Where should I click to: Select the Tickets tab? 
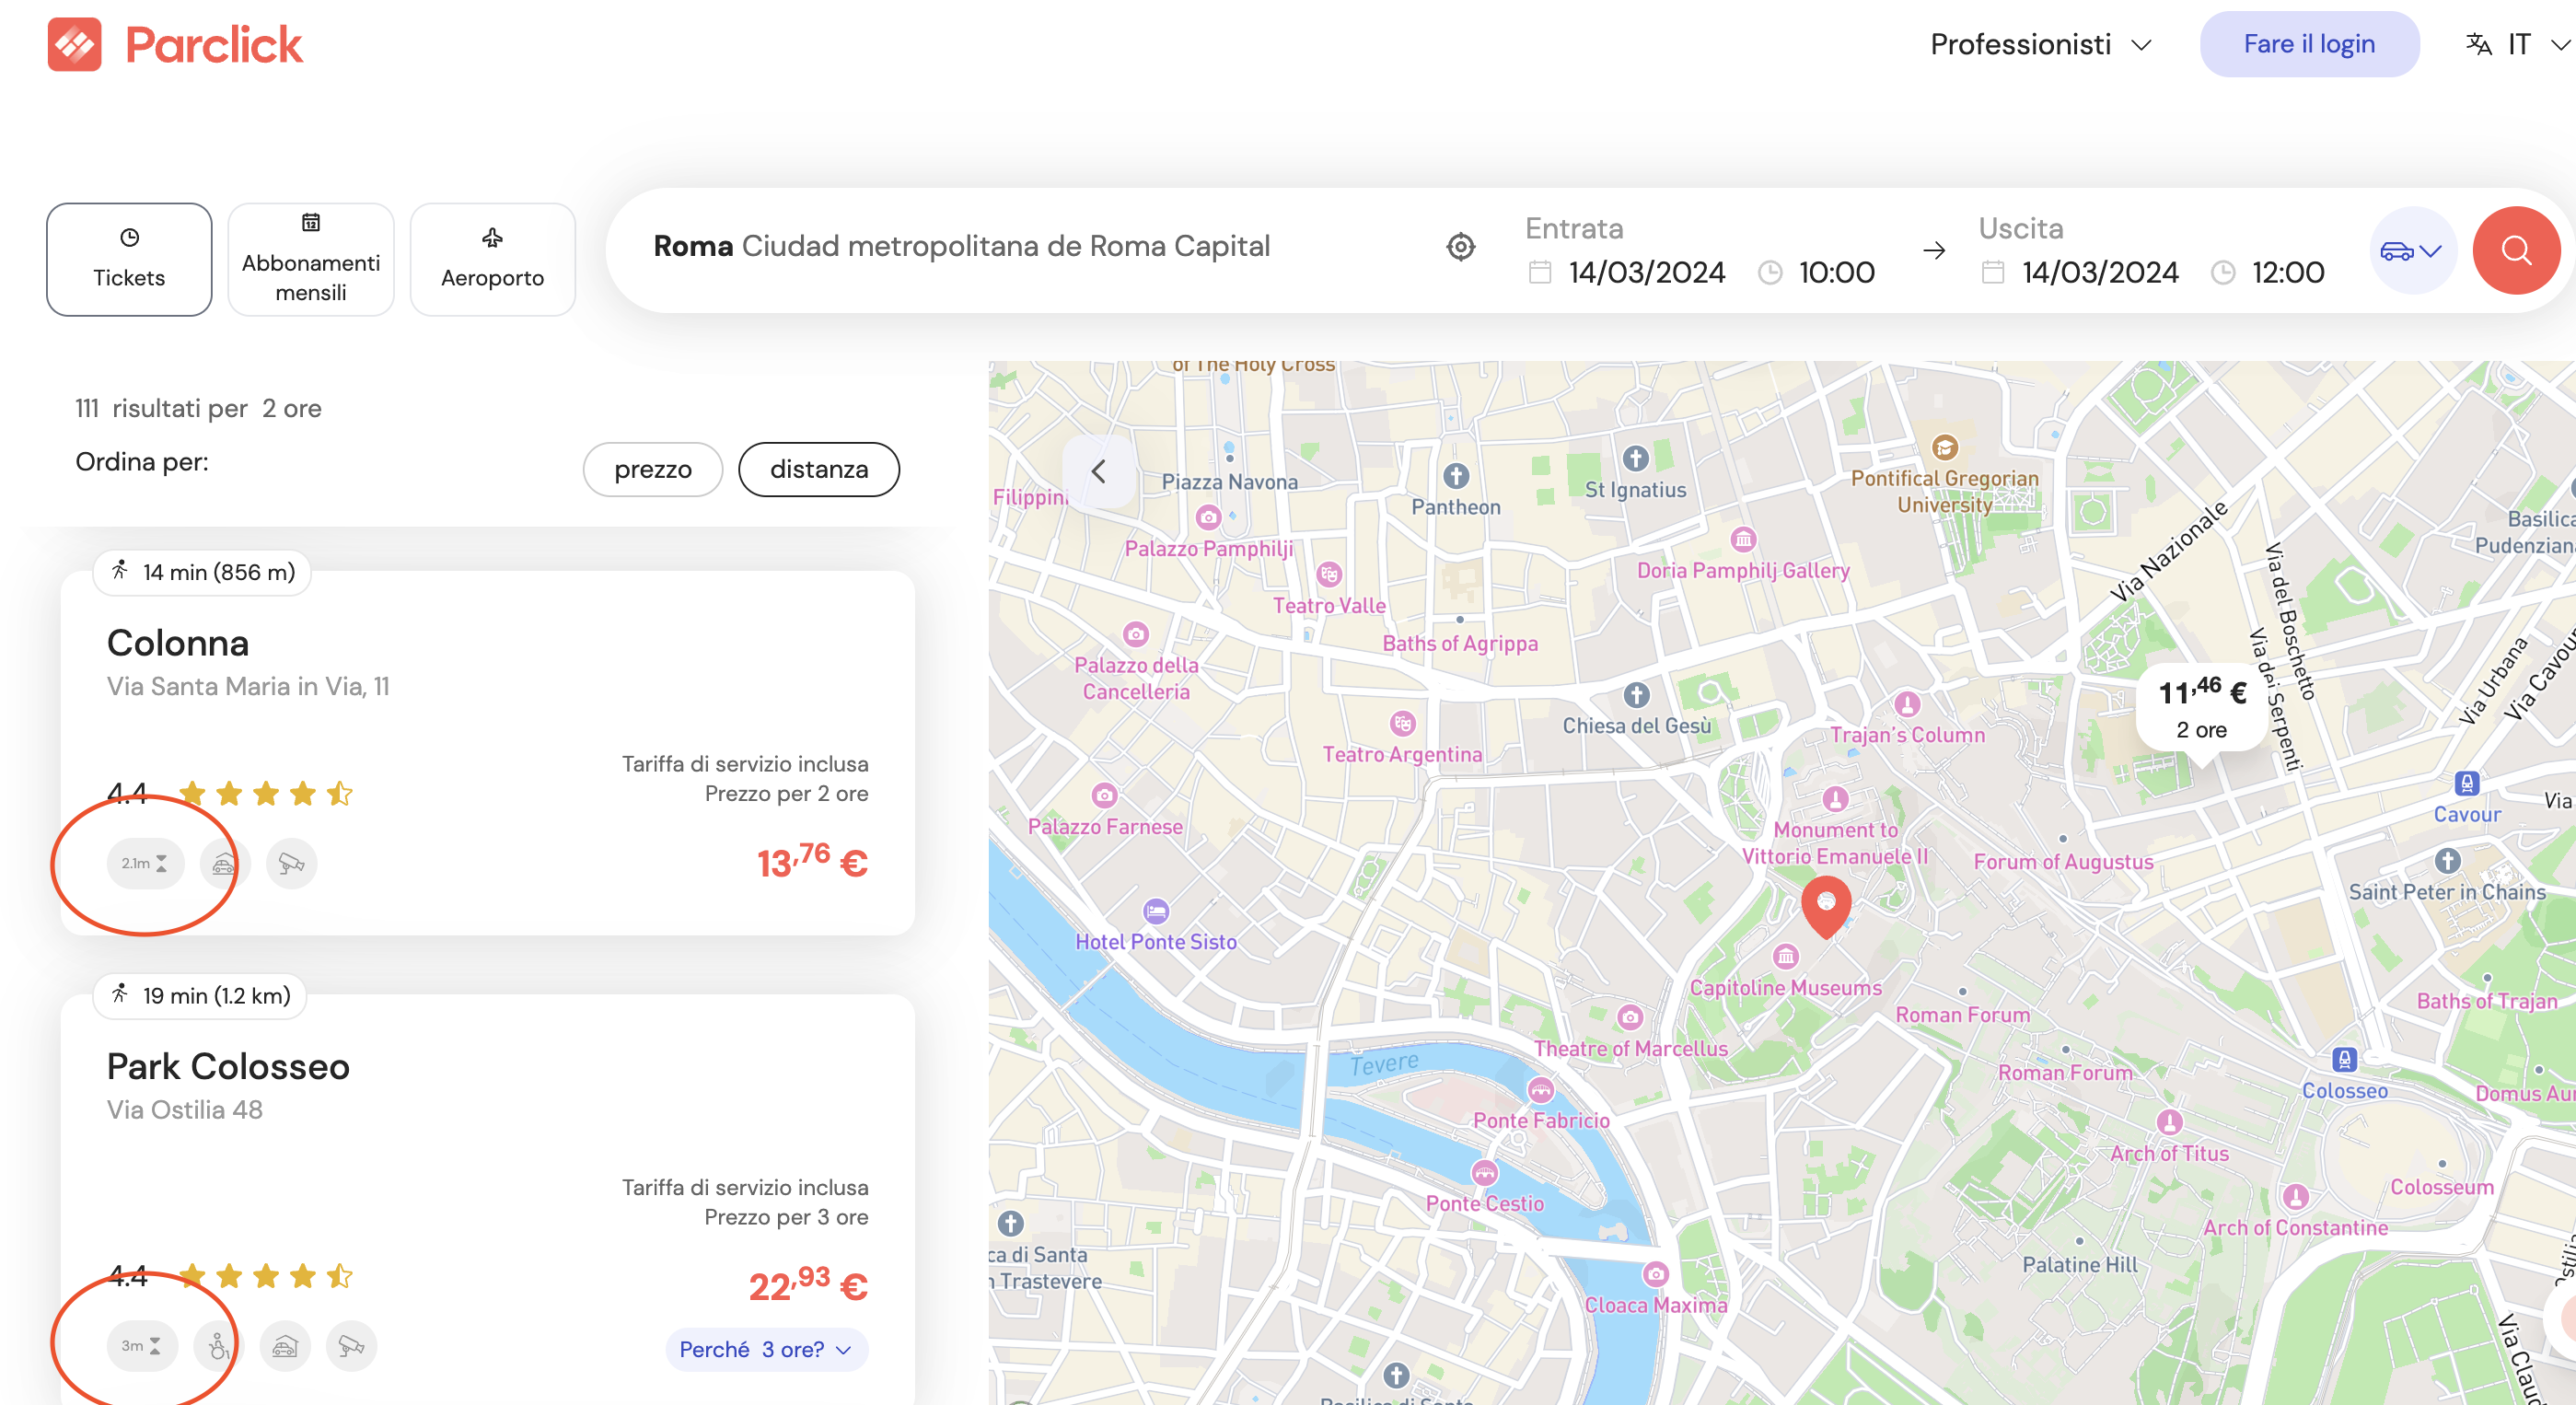(129, 260)
